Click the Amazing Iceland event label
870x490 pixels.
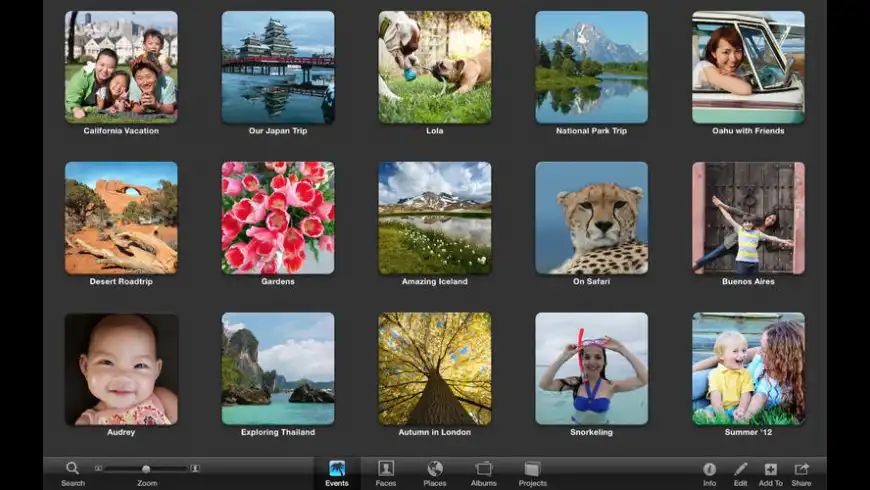pos(435,282)
